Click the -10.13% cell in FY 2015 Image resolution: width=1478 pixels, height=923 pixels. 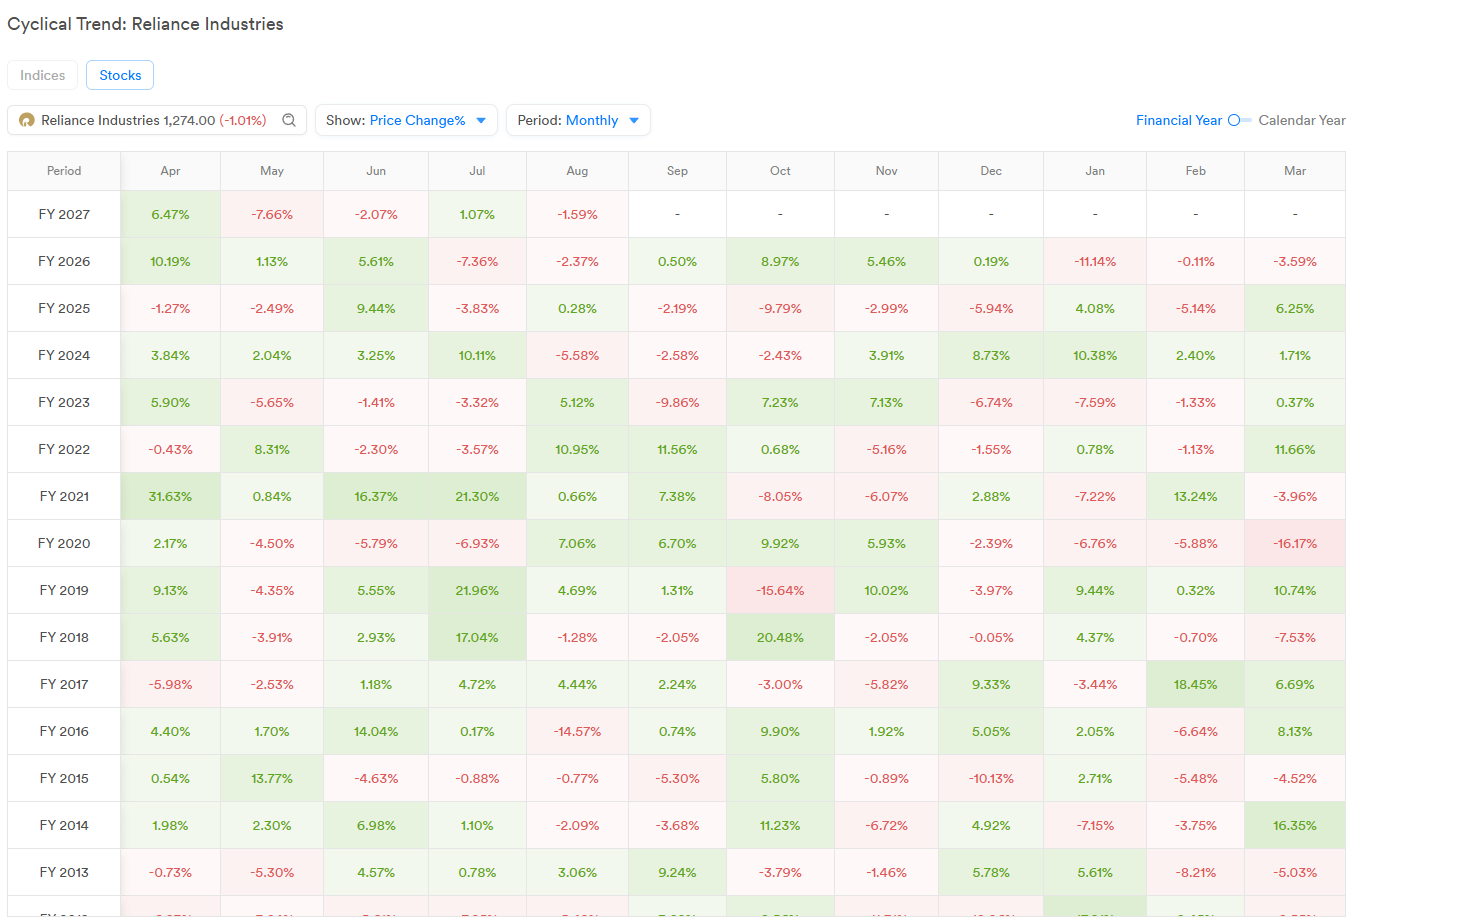pyautogui.click(x=991, y=778)
